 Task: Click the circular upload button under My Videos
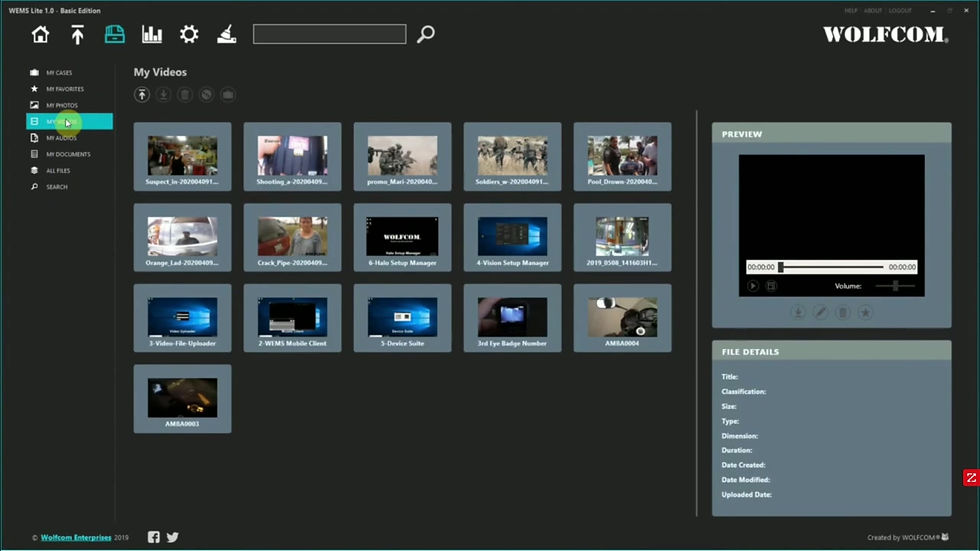(x=142, y=94)
